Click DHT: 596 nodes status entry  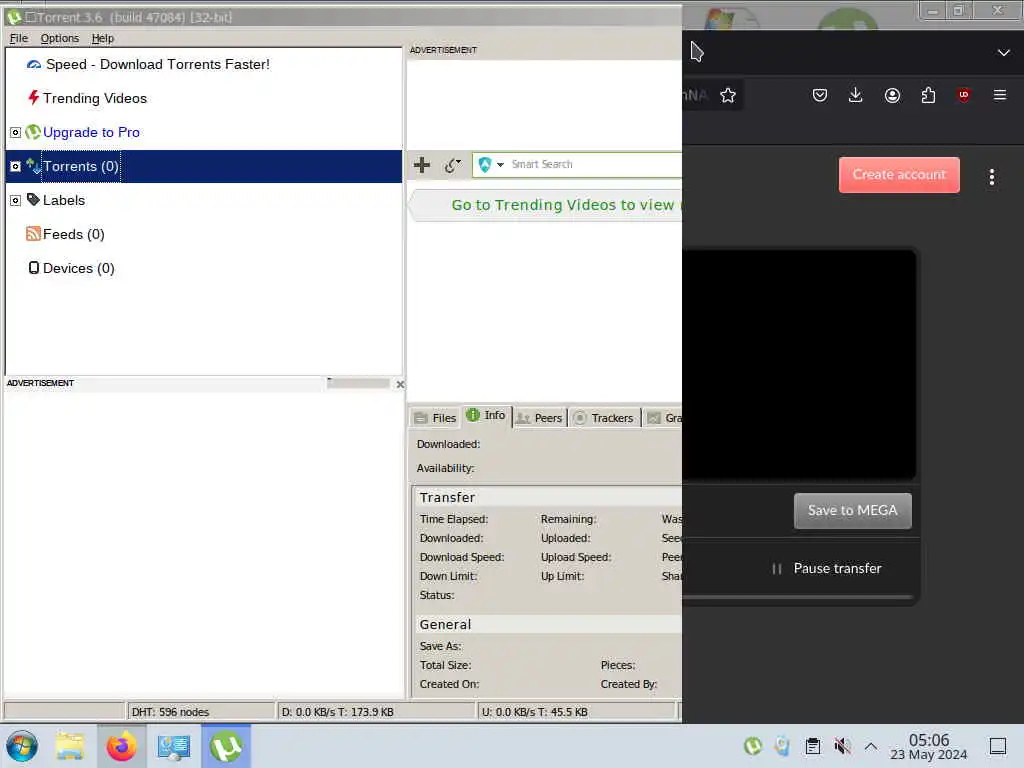[x=200, y=712]
